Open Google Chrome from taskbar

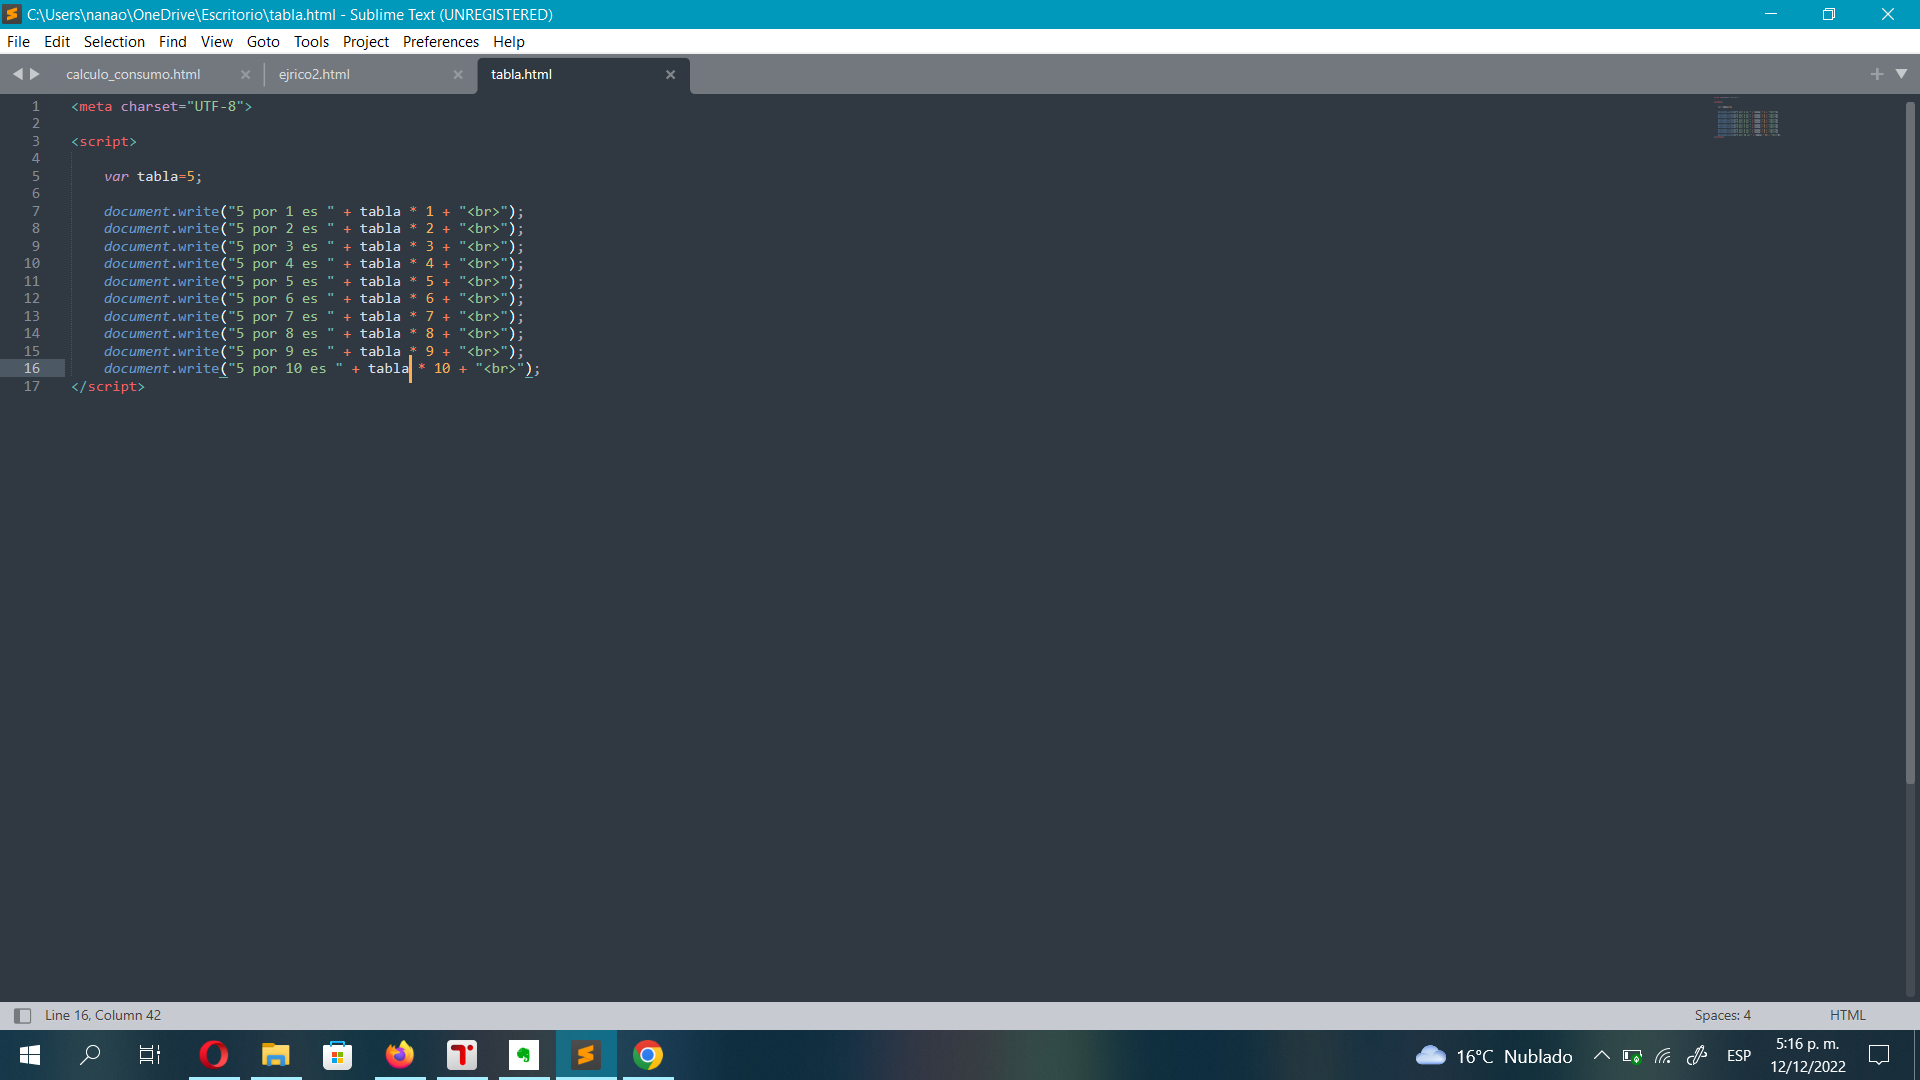coord(648,1055)
